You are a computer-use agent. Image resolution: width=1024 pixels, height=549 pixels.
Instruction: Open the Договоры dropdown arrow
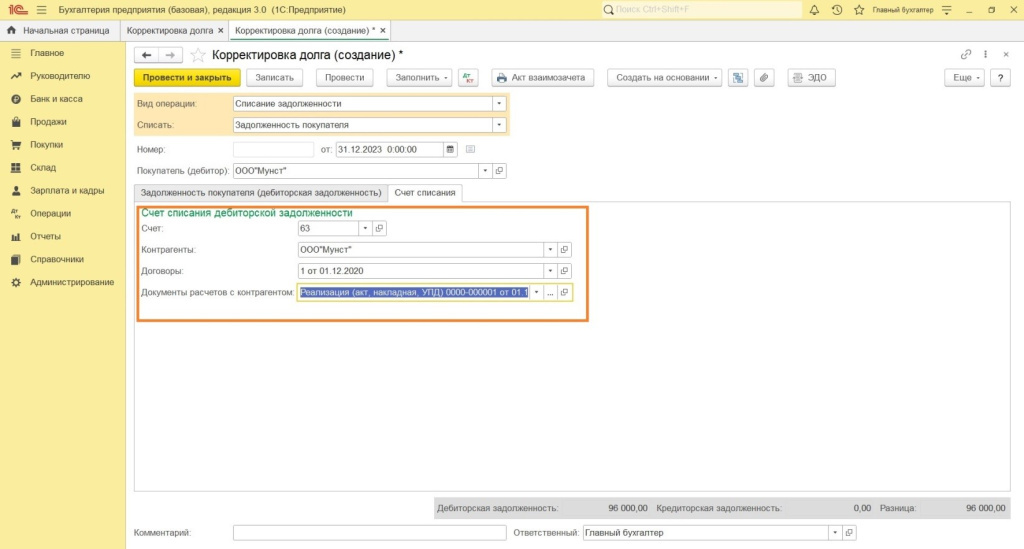coord(549,271)
